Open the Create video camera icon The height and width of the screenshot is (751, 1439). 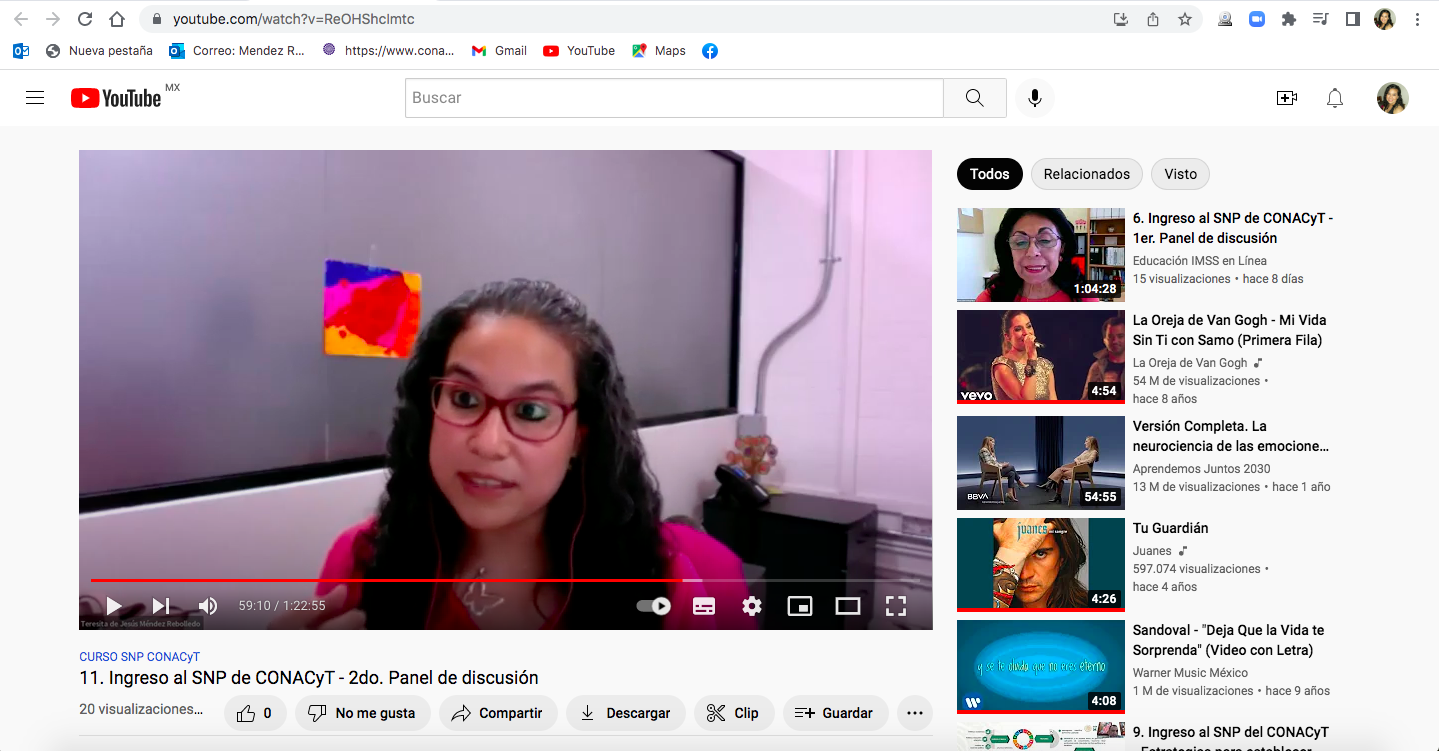(1287, 98)
